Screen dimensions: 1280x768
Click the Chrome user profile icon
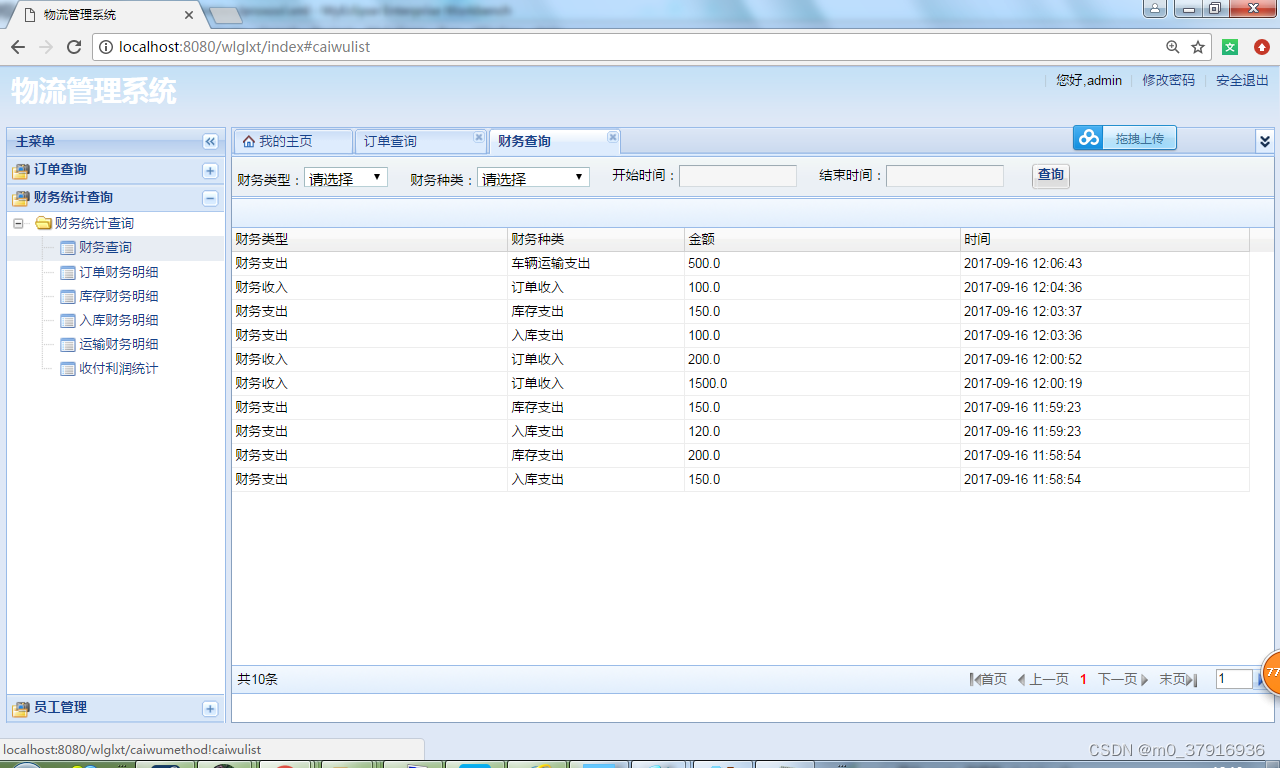(1155, 8)
